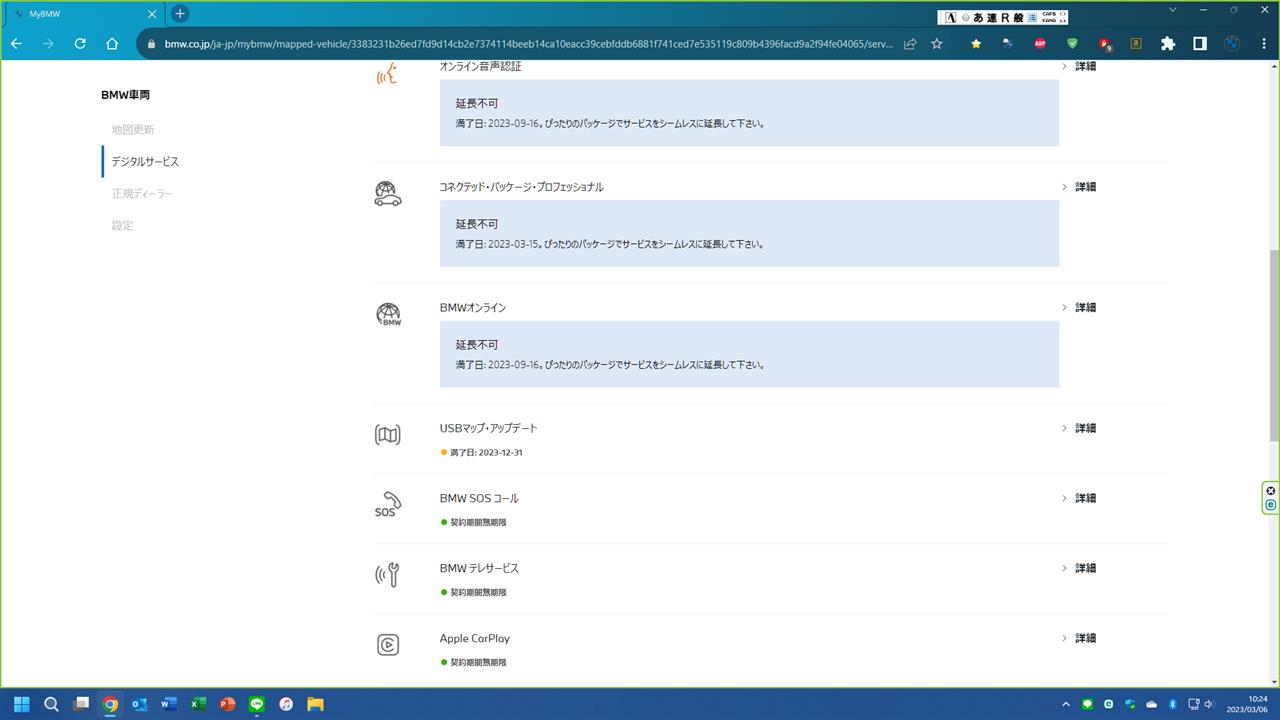Go back with browser back arrow
Image resolution: width=1280 pixels, height=720 pixels.
(16, 44)
